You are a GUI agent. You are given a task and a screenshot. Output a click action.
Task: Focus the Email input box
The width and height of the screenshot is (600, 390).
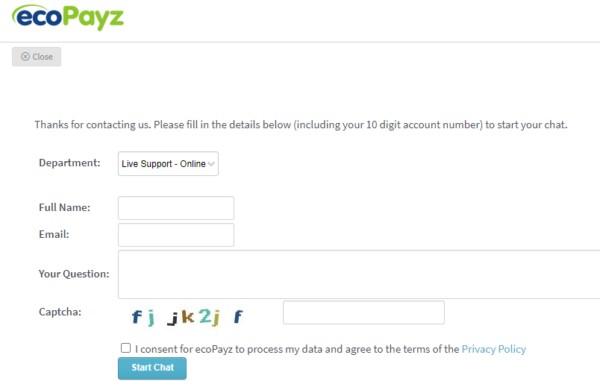point(176,235)
